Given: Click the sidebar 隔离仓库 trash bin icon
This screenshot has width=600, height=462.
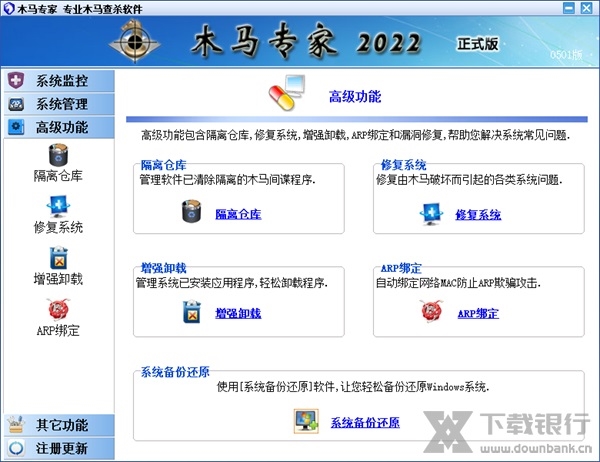Looking at the screenshot, I should click(58, 155).
